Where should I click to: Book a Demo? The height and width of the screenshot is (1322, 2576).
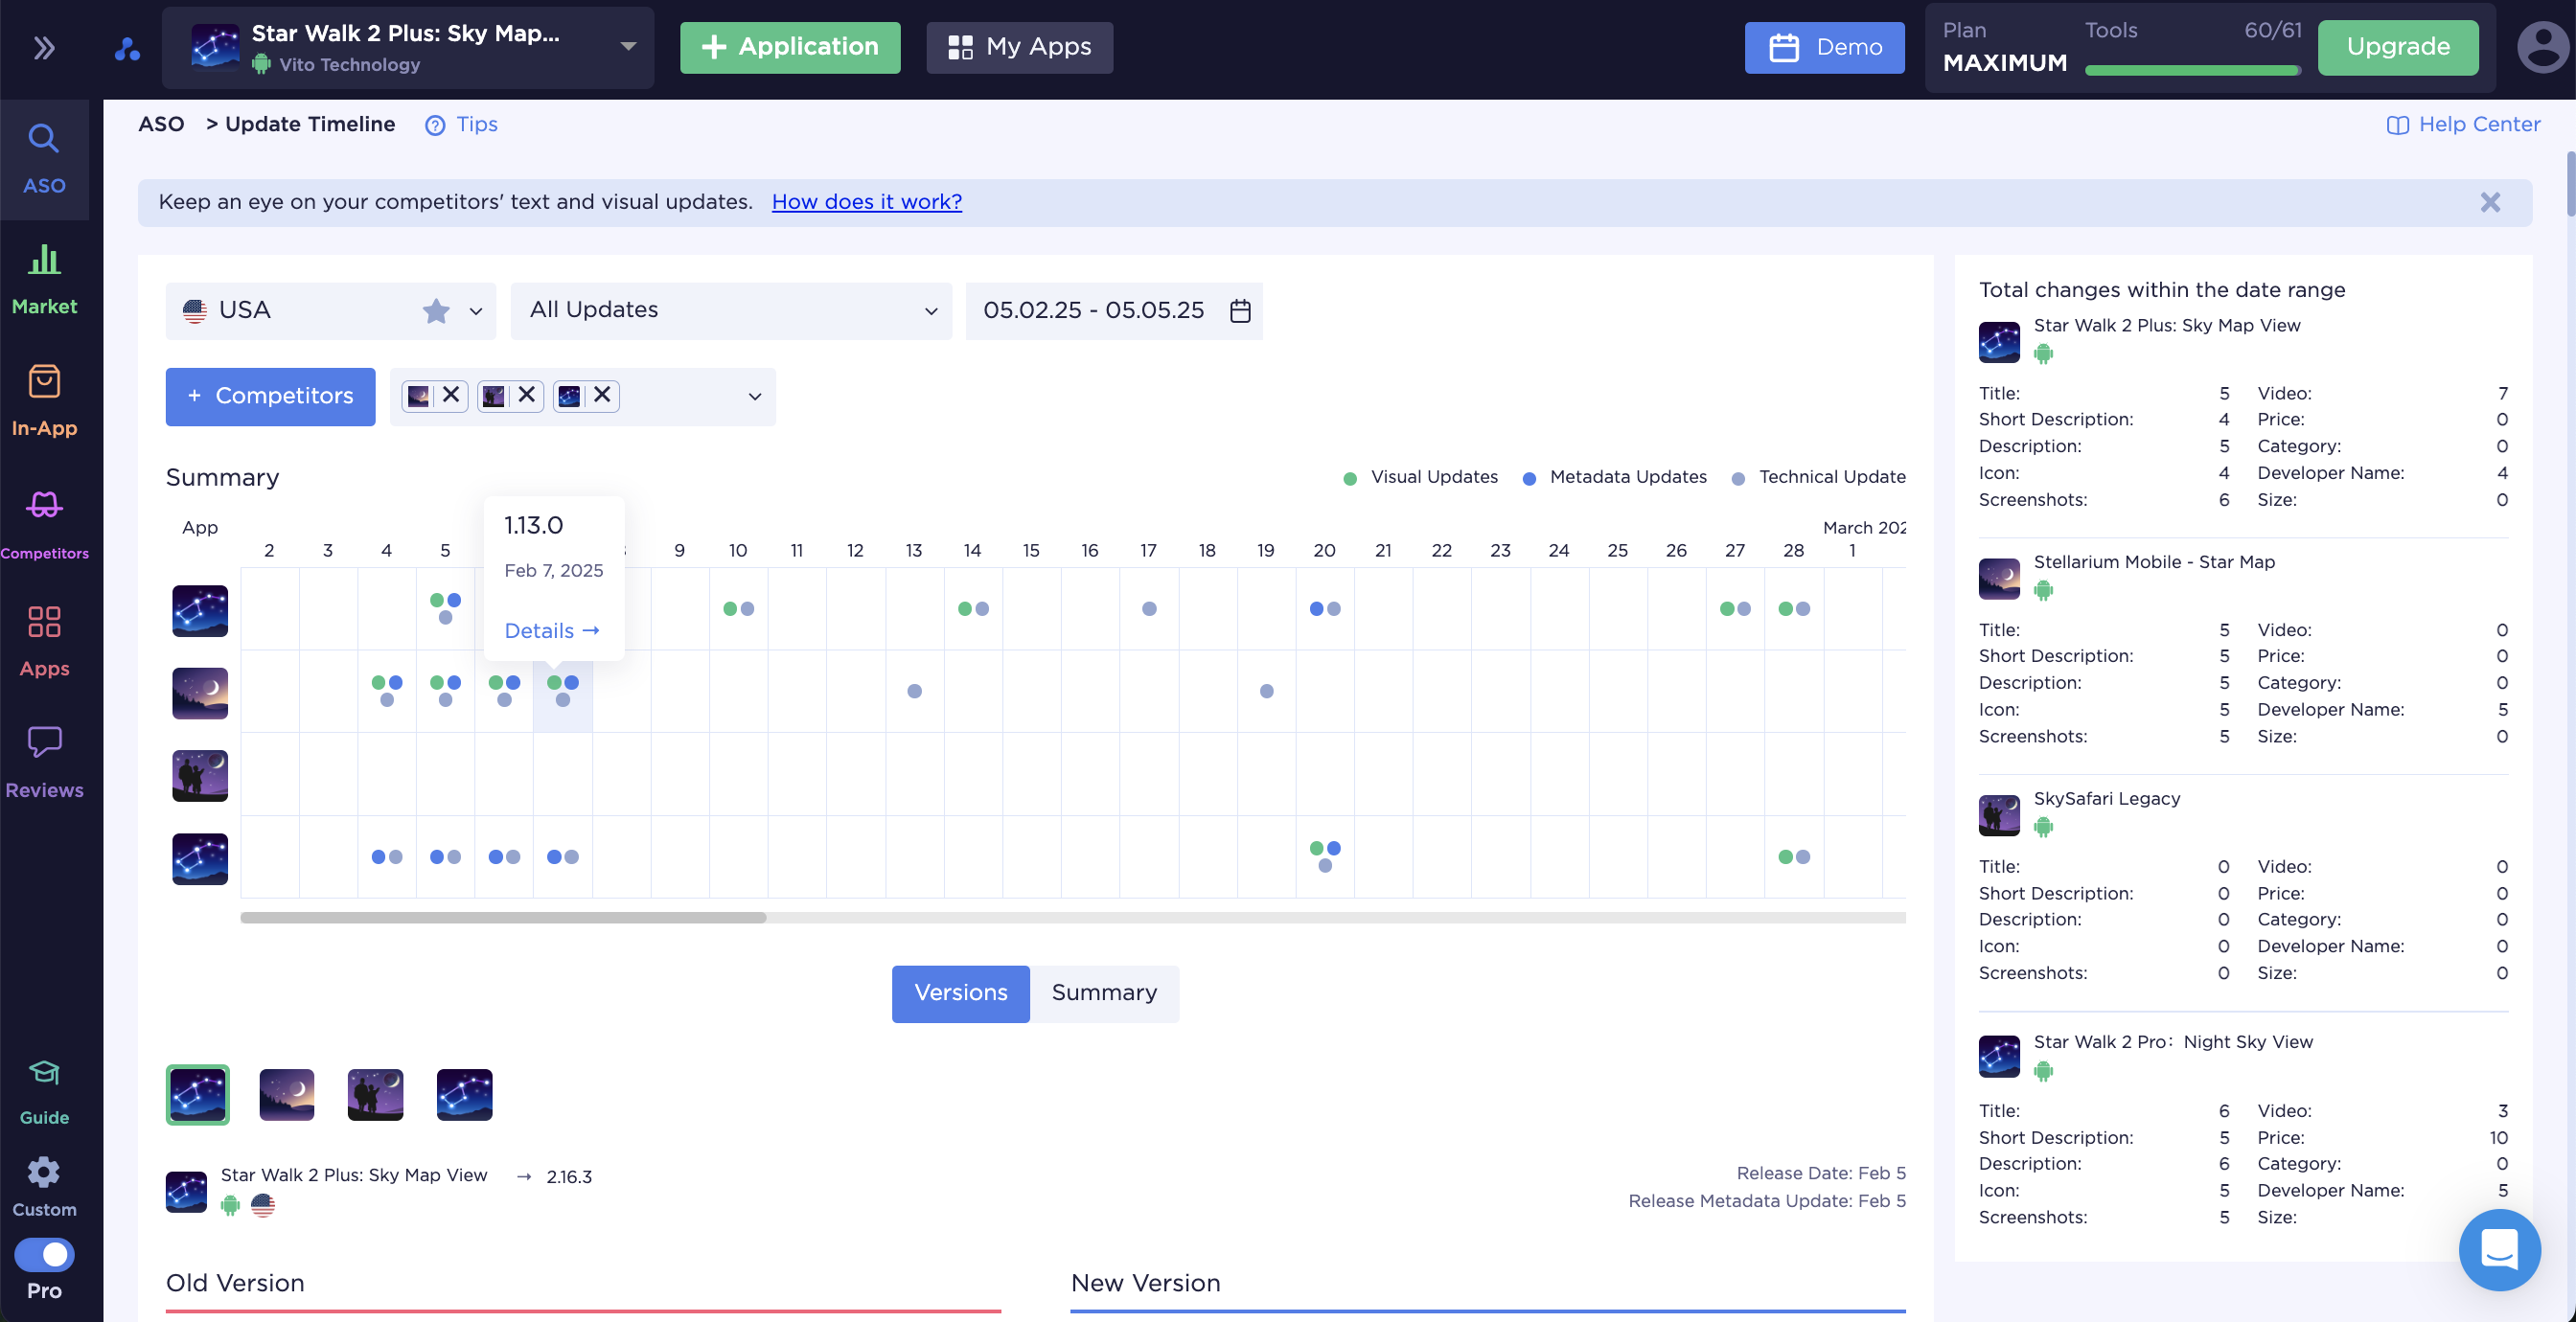tap(1824, 47)
